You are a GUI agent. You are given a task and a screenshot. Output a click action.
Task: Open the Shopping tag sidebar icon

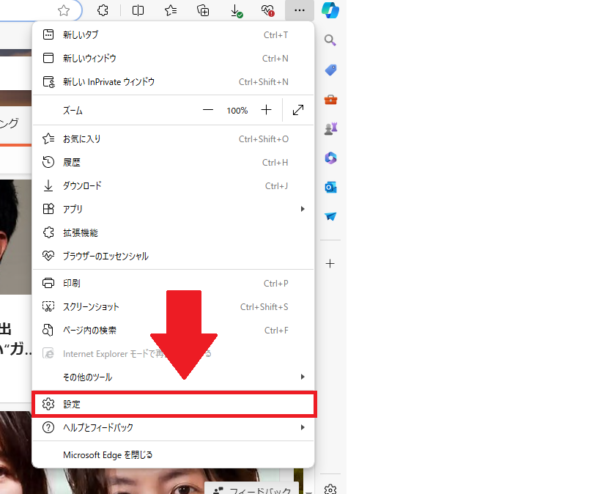click(x=330, y=70)
